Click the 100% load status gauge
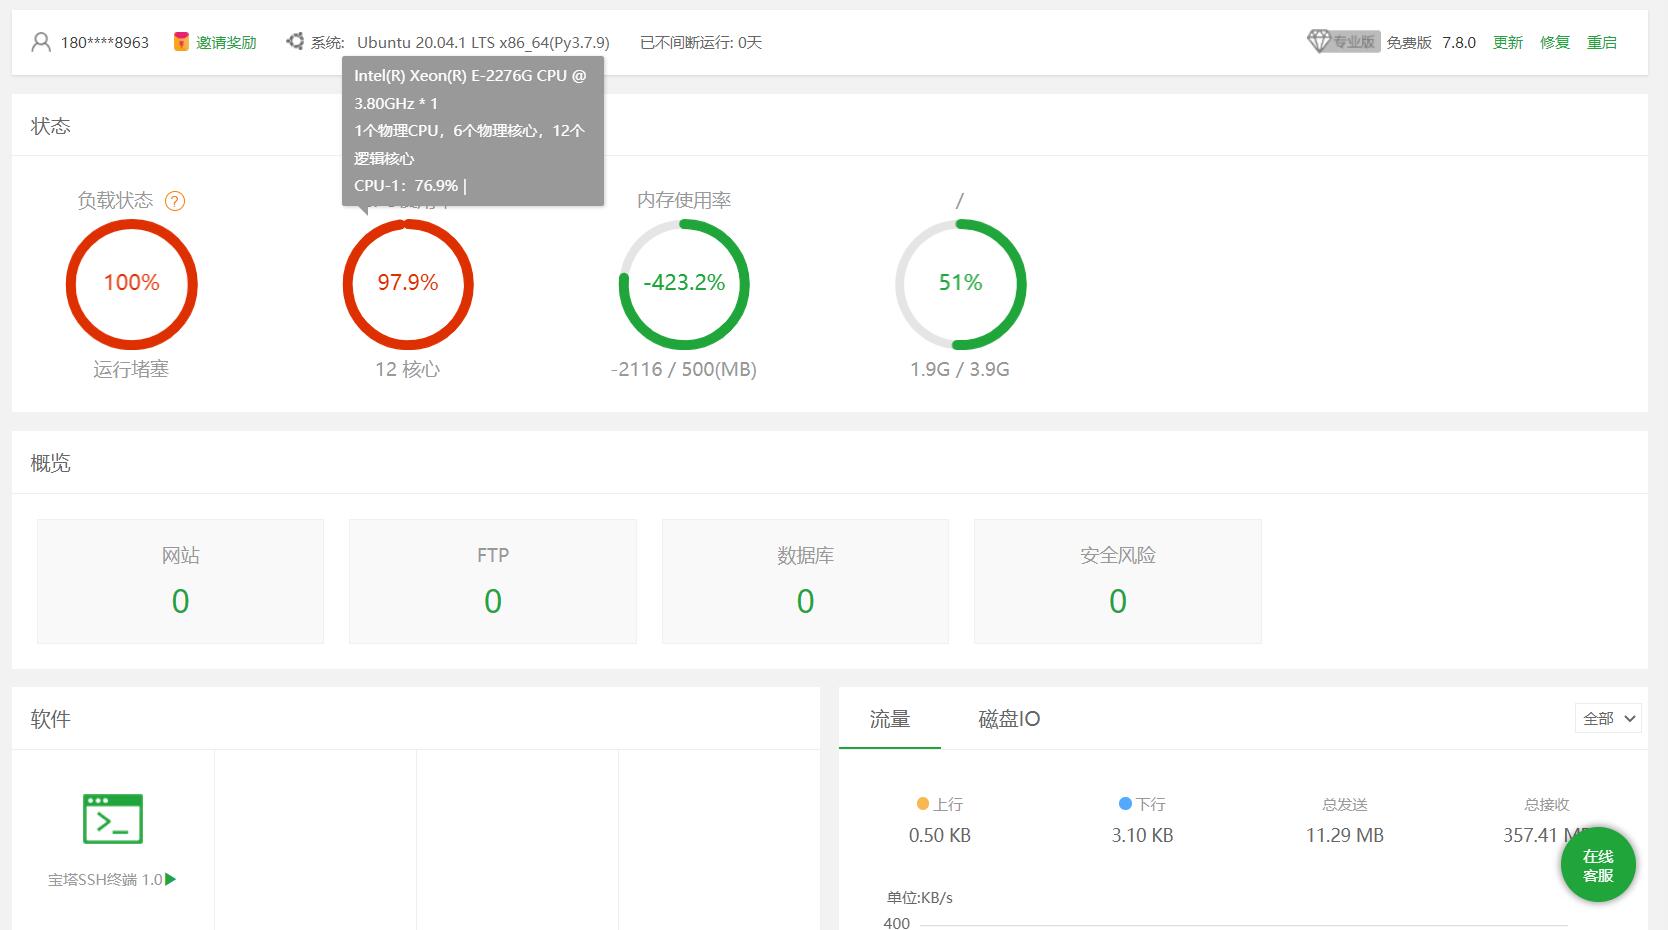The height and width of the screenshot is (930, 1668). (x=132, y=284)
